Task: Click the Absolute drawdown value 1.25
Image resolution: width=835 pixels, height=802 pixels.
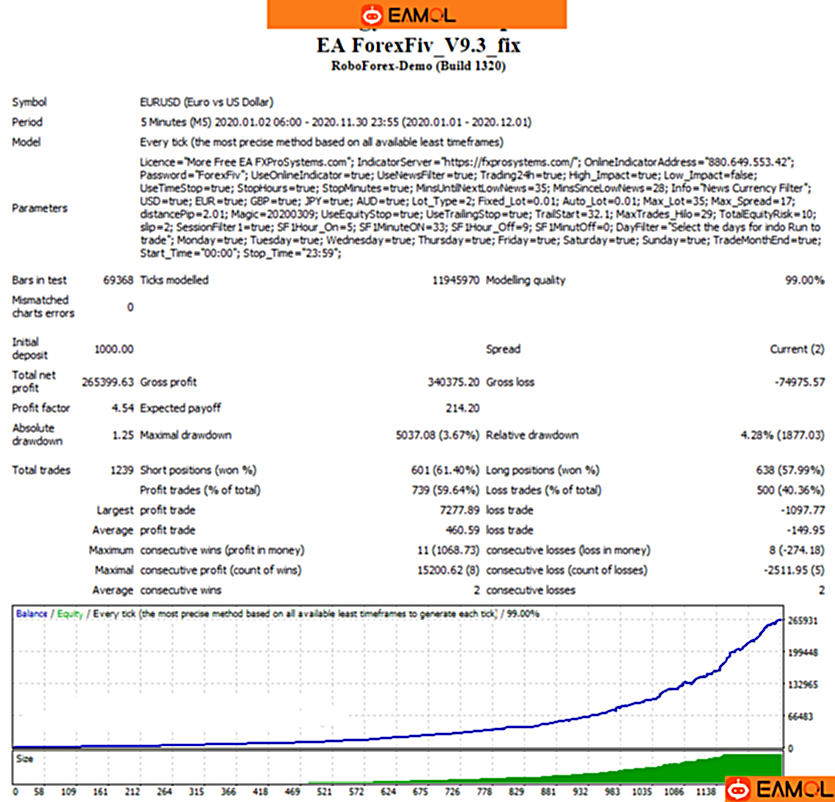Action: pyautogui.click(x=123, y=435)
